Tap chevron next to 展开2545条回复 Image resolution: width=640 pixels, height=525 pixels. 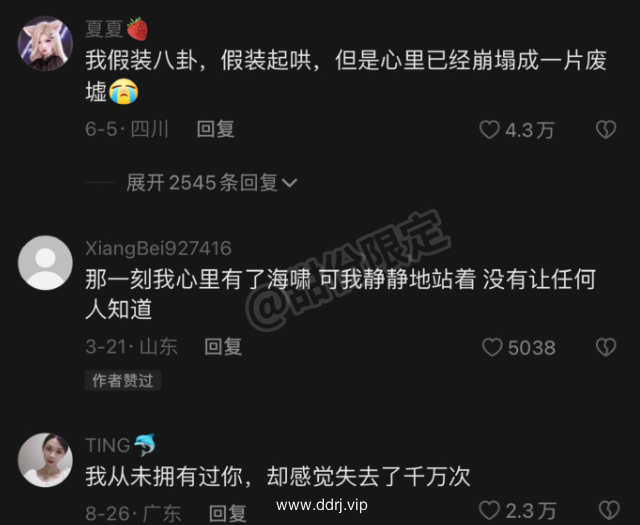pyautogui.click(x=289, y=183)
